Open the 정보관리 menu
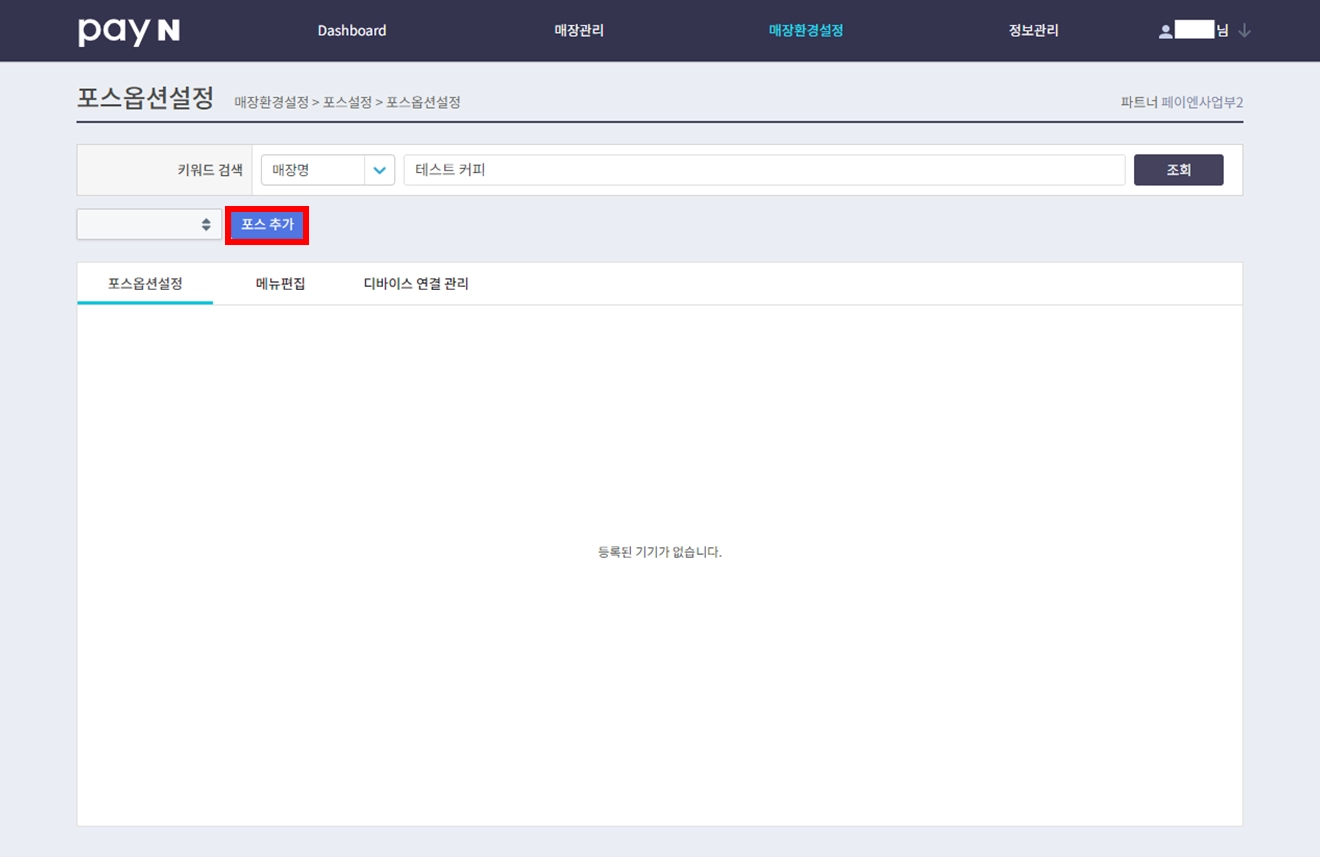The height and width of the screenshot is (857, 1320). [x=1033, y=31]
